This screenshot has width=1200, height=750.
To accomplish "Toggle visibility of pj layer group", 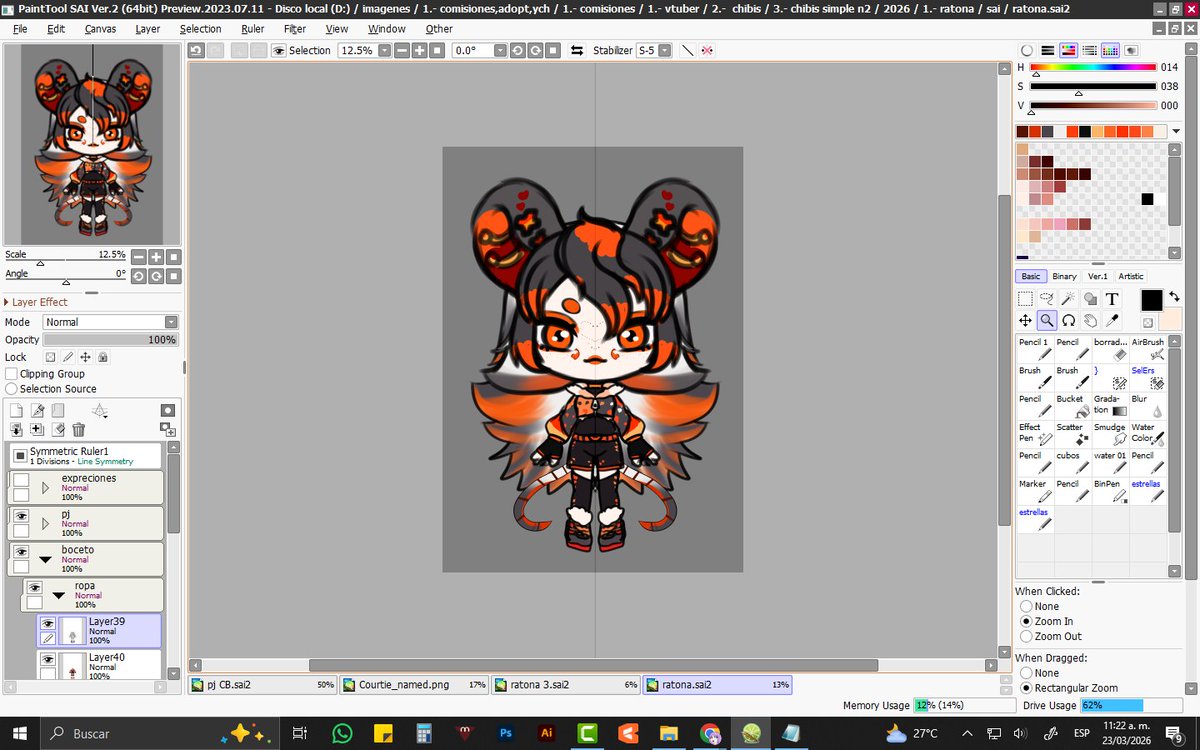I will click(x=20, y=515).
